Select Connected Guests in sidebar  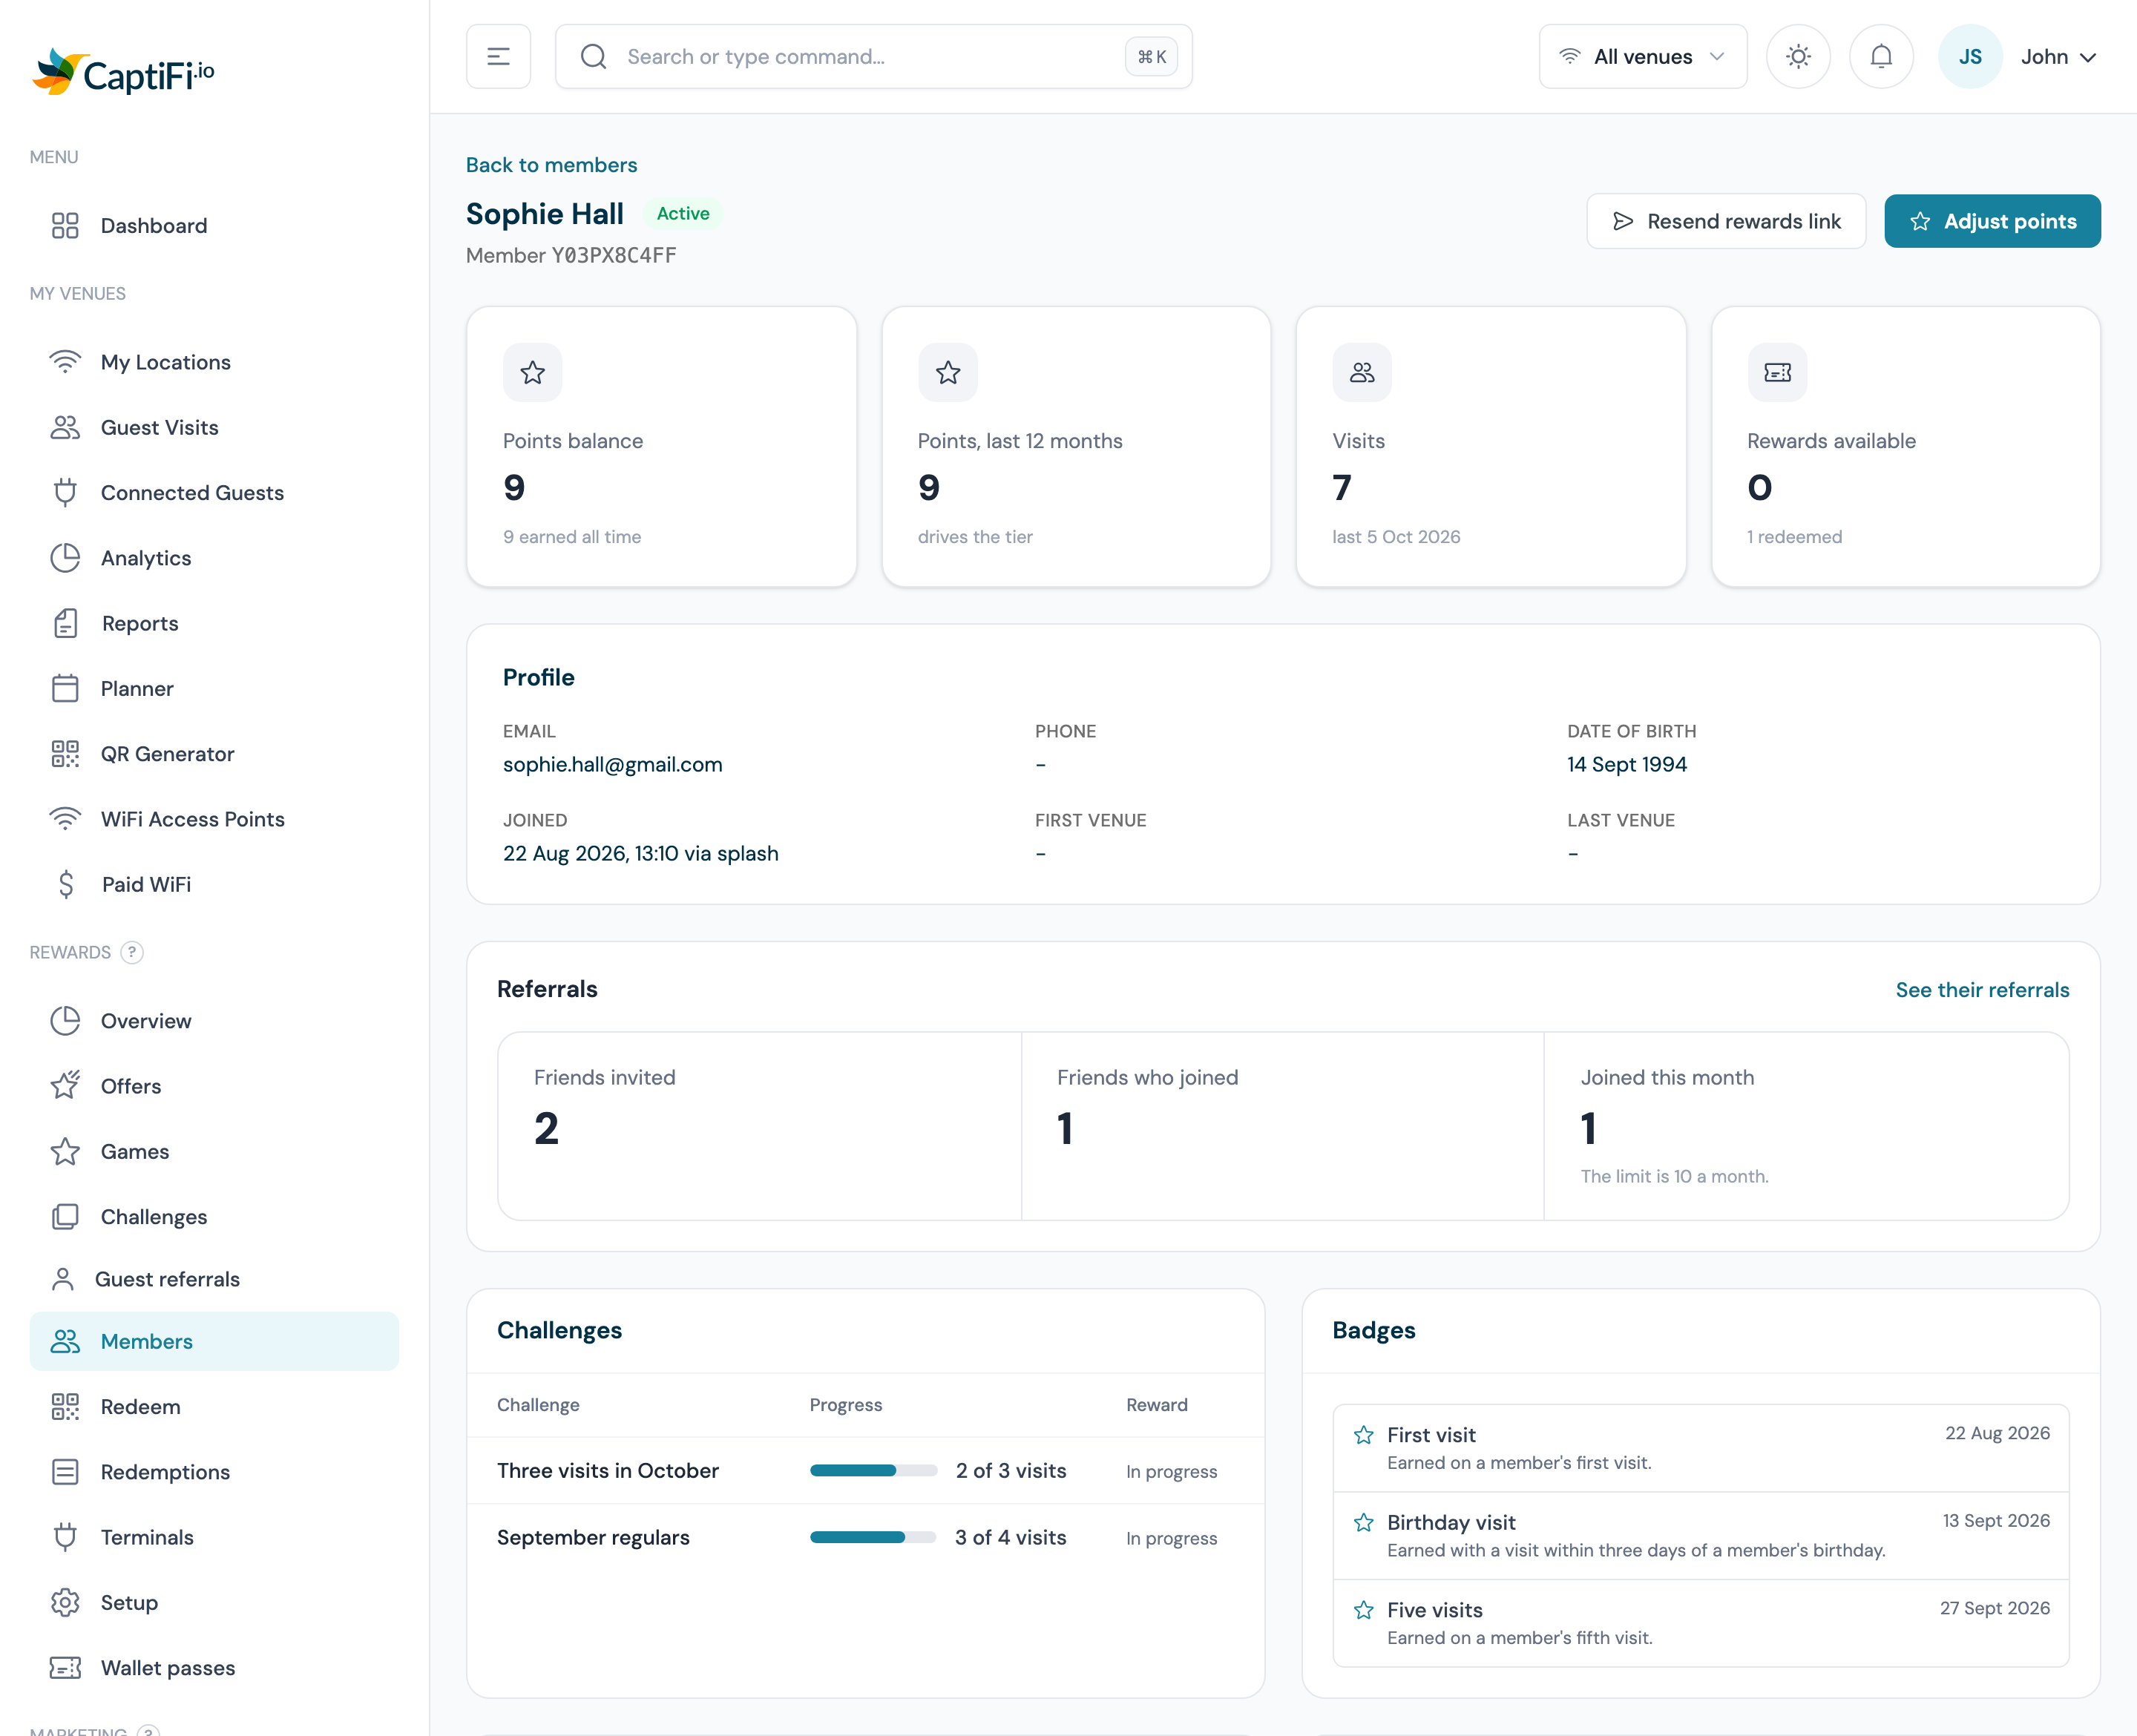214,493
